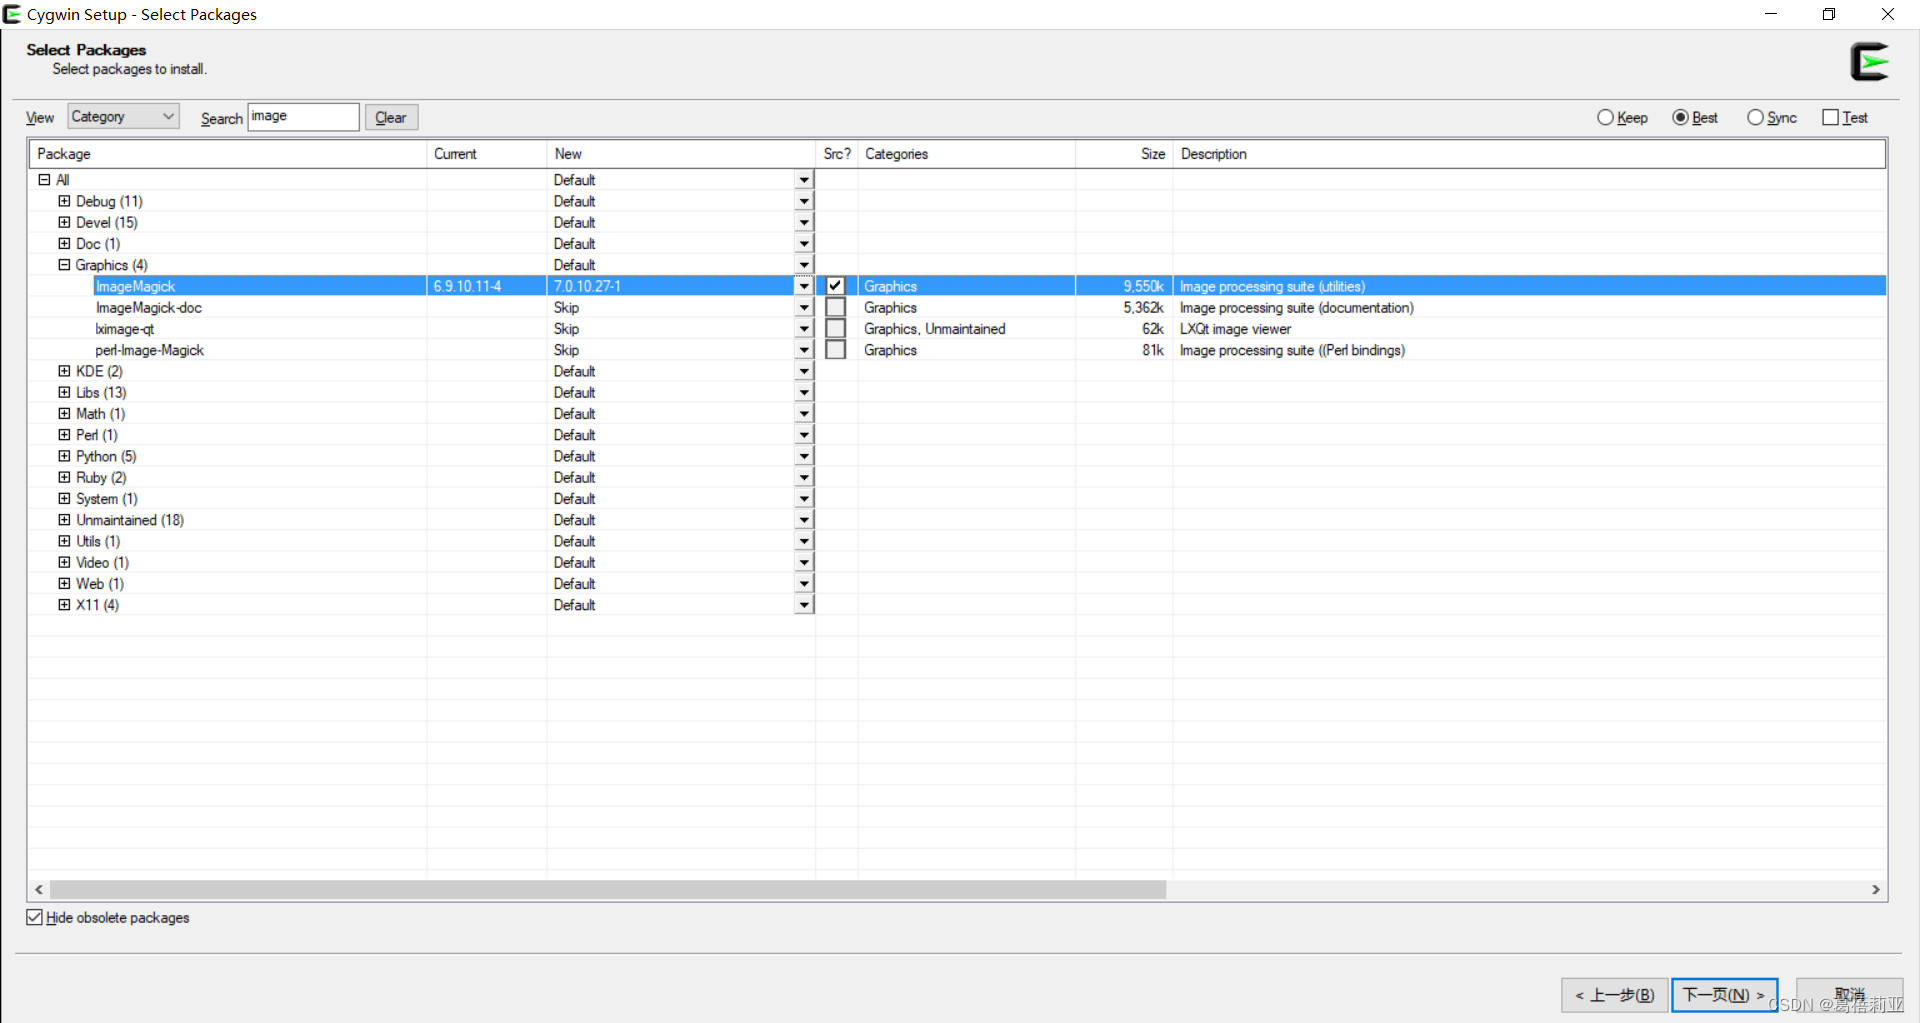
Task: Click the scrollbar right arrow
Action: [x=1876, y=889]
